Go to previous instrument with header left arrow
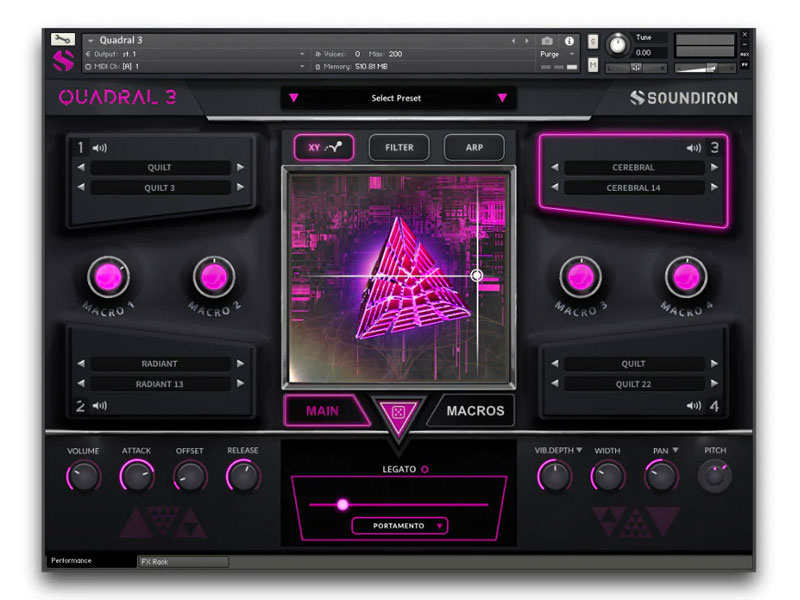Viewport: 800px width, 600px height. tap(514, 41)
